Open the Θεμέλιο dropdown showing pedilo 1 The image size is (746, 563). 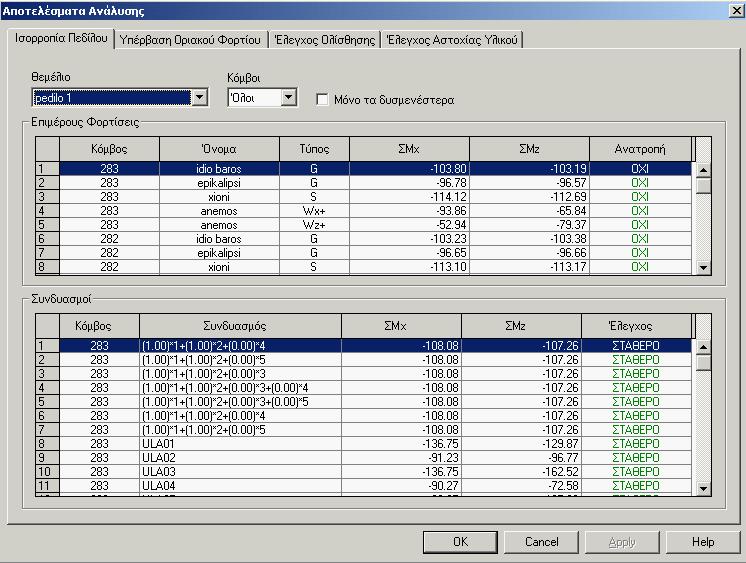[200, 98]
